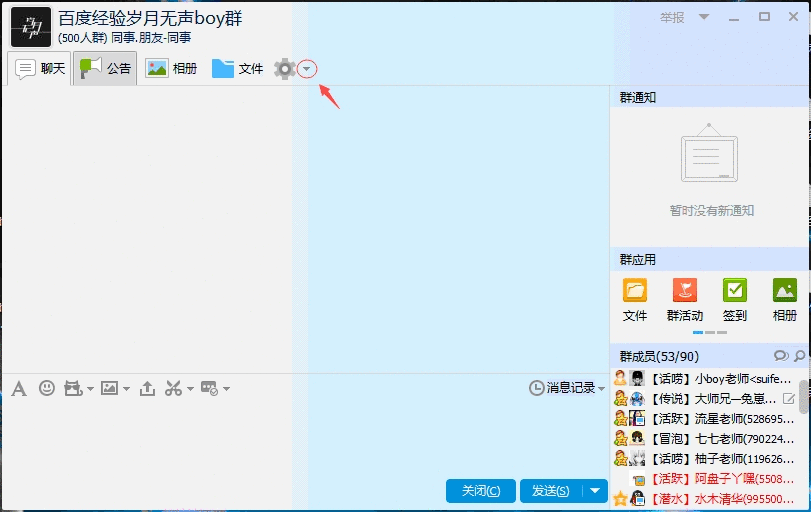Select member 阿盘子丫嘿
The image size is (811, 512).
[704, 479]
